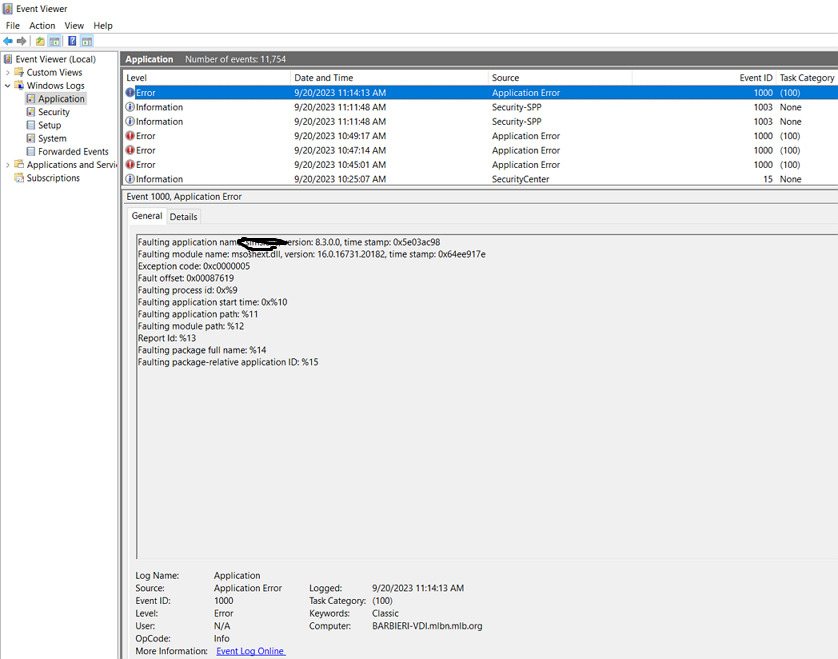Select the Forwarded Events log
838x659 pixels.
73,151
